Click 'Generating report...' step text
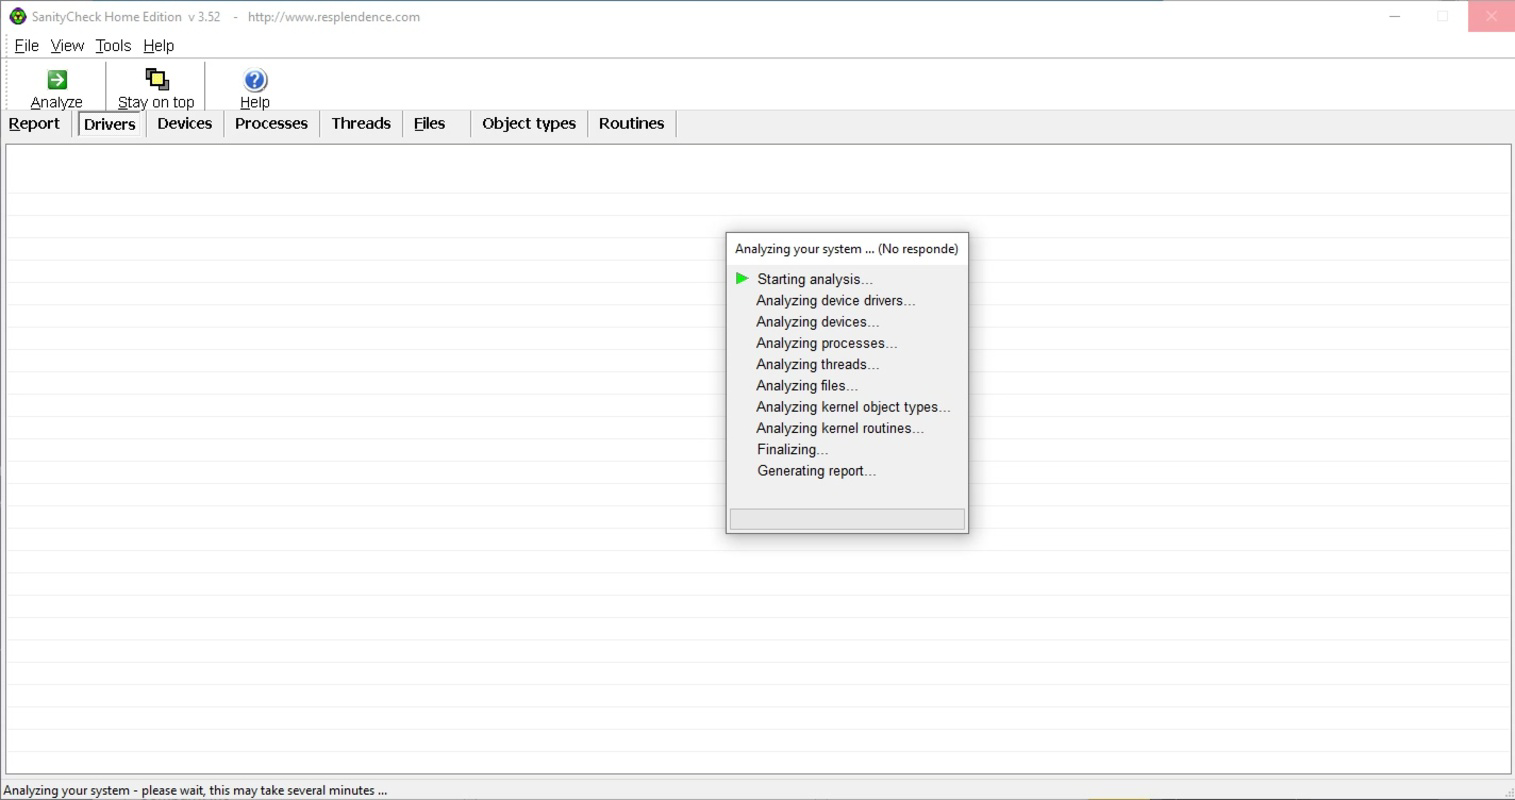This screenshot has width=1515, height=800. (x=817, y=471)
